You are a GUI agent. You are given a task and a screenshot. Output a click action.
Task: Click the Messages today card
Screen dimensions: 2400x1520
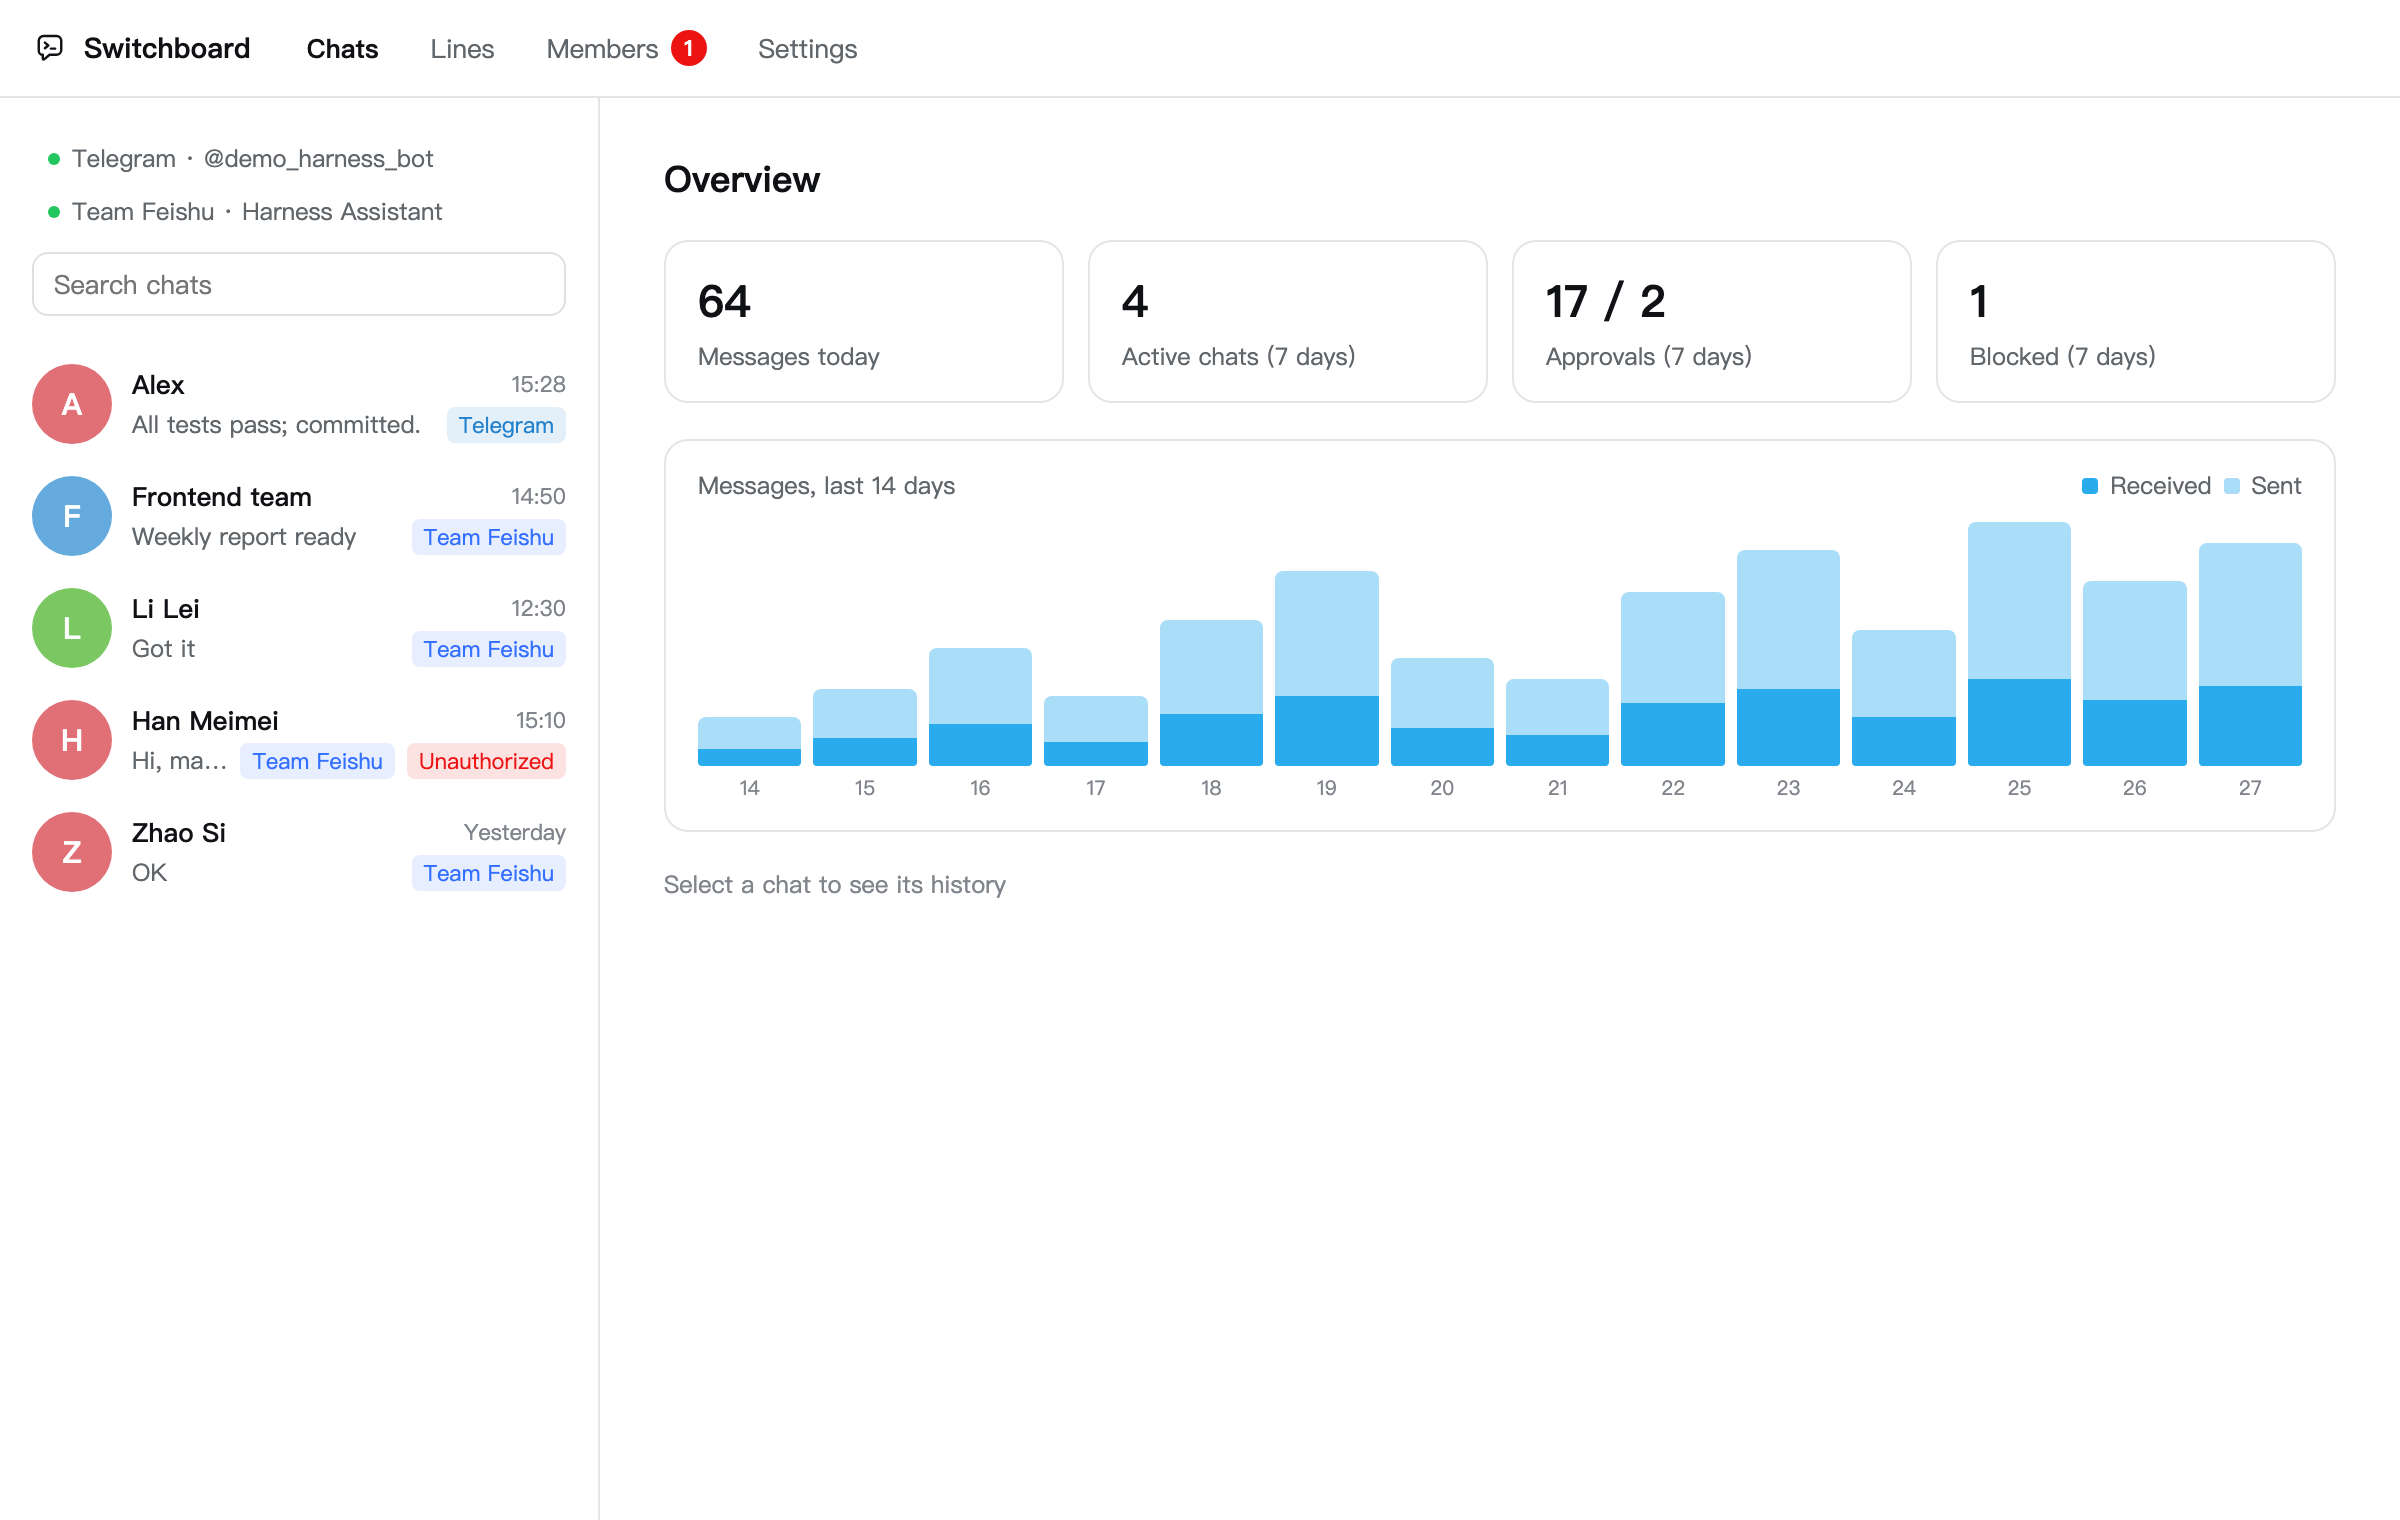pos(864,322)
